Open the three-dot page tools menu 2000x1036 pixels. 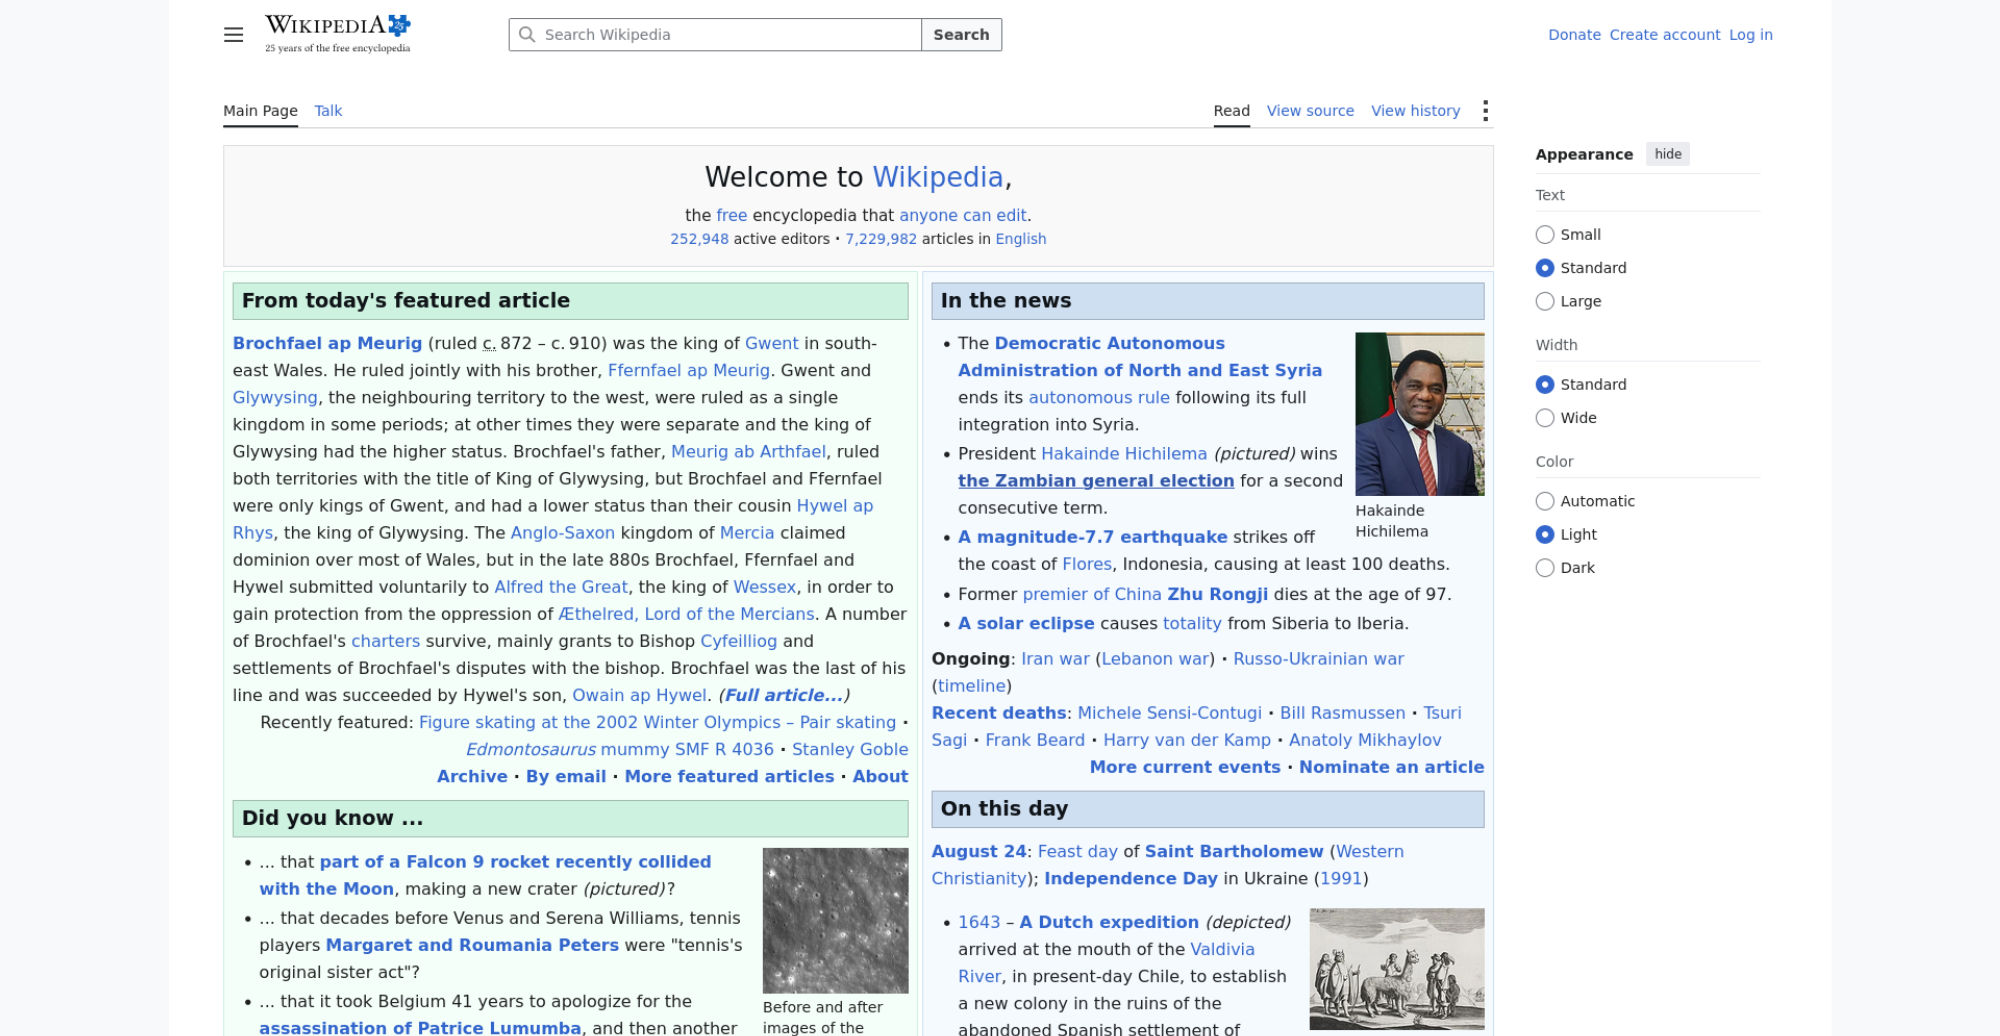1485,111
